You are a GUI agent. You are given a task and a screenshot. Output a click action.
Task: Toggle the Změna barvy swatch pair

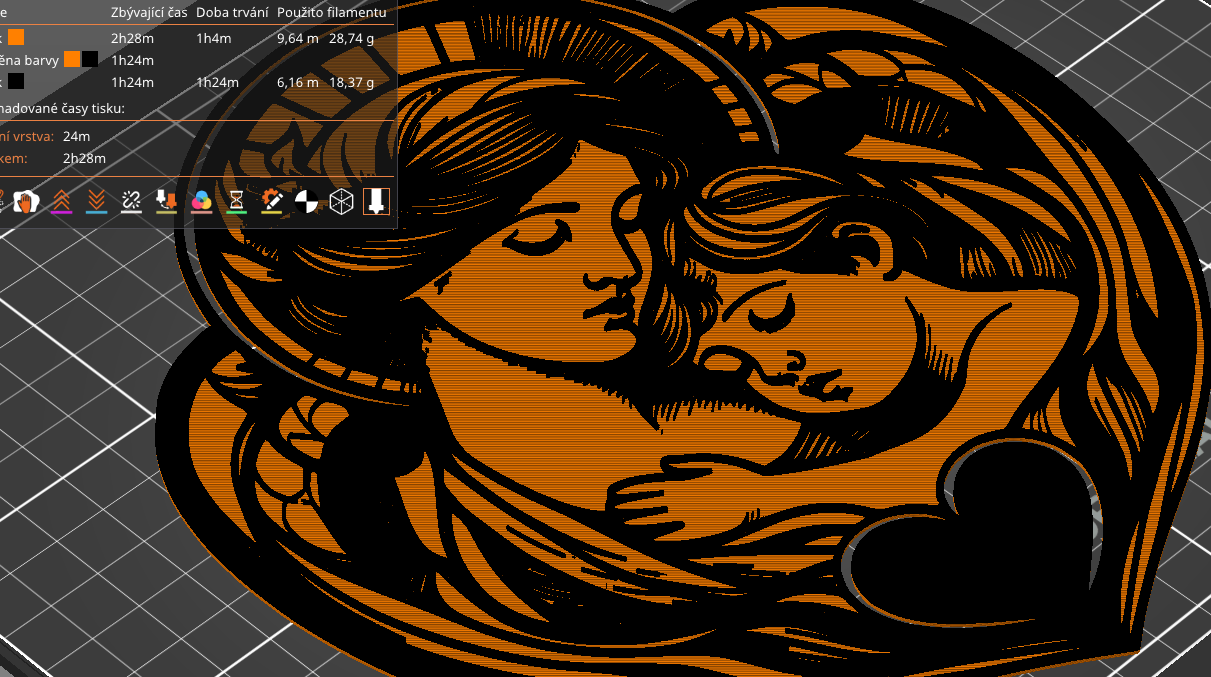point(80,60)
